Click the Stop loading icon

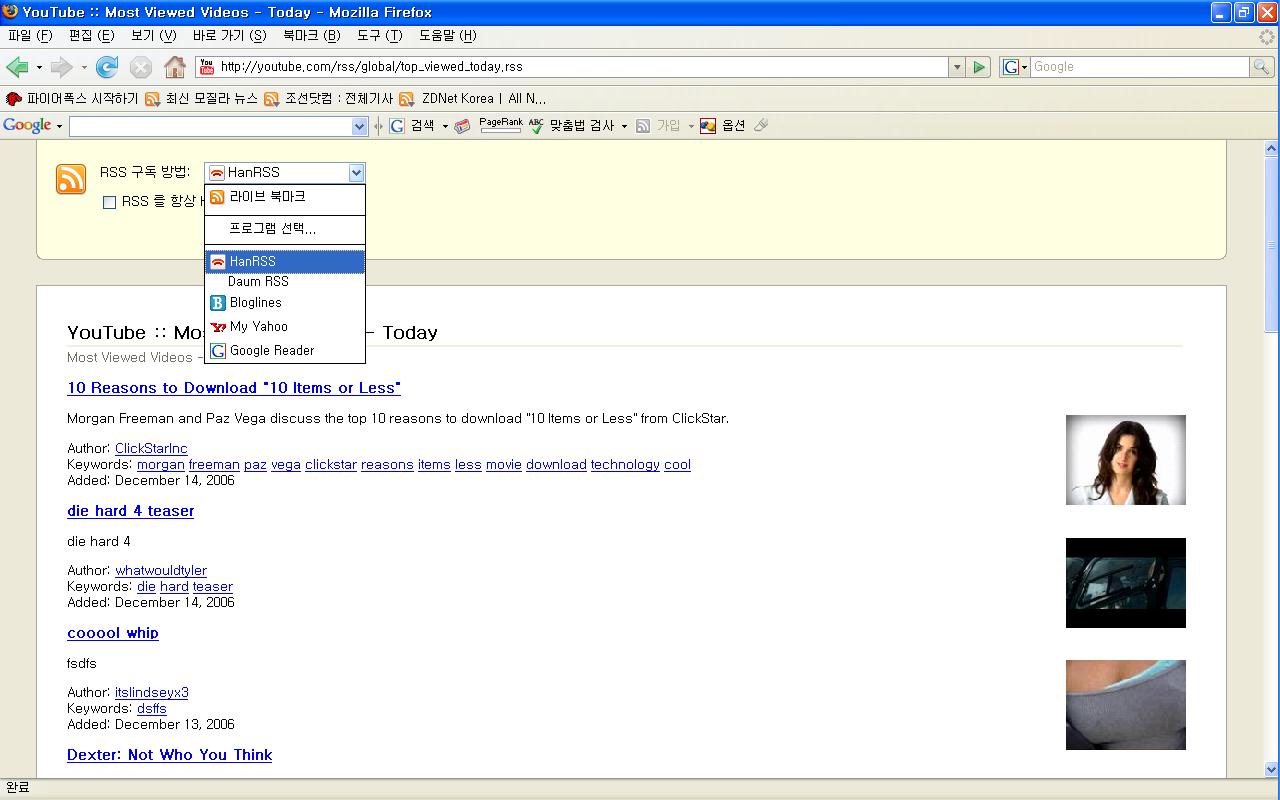click(x=141, y=67)
